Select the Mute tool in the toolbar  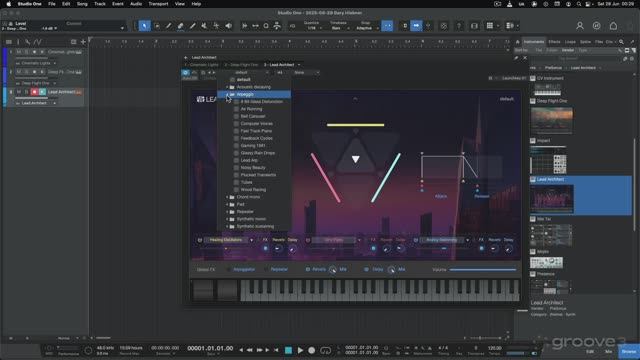tap(204, 26)
